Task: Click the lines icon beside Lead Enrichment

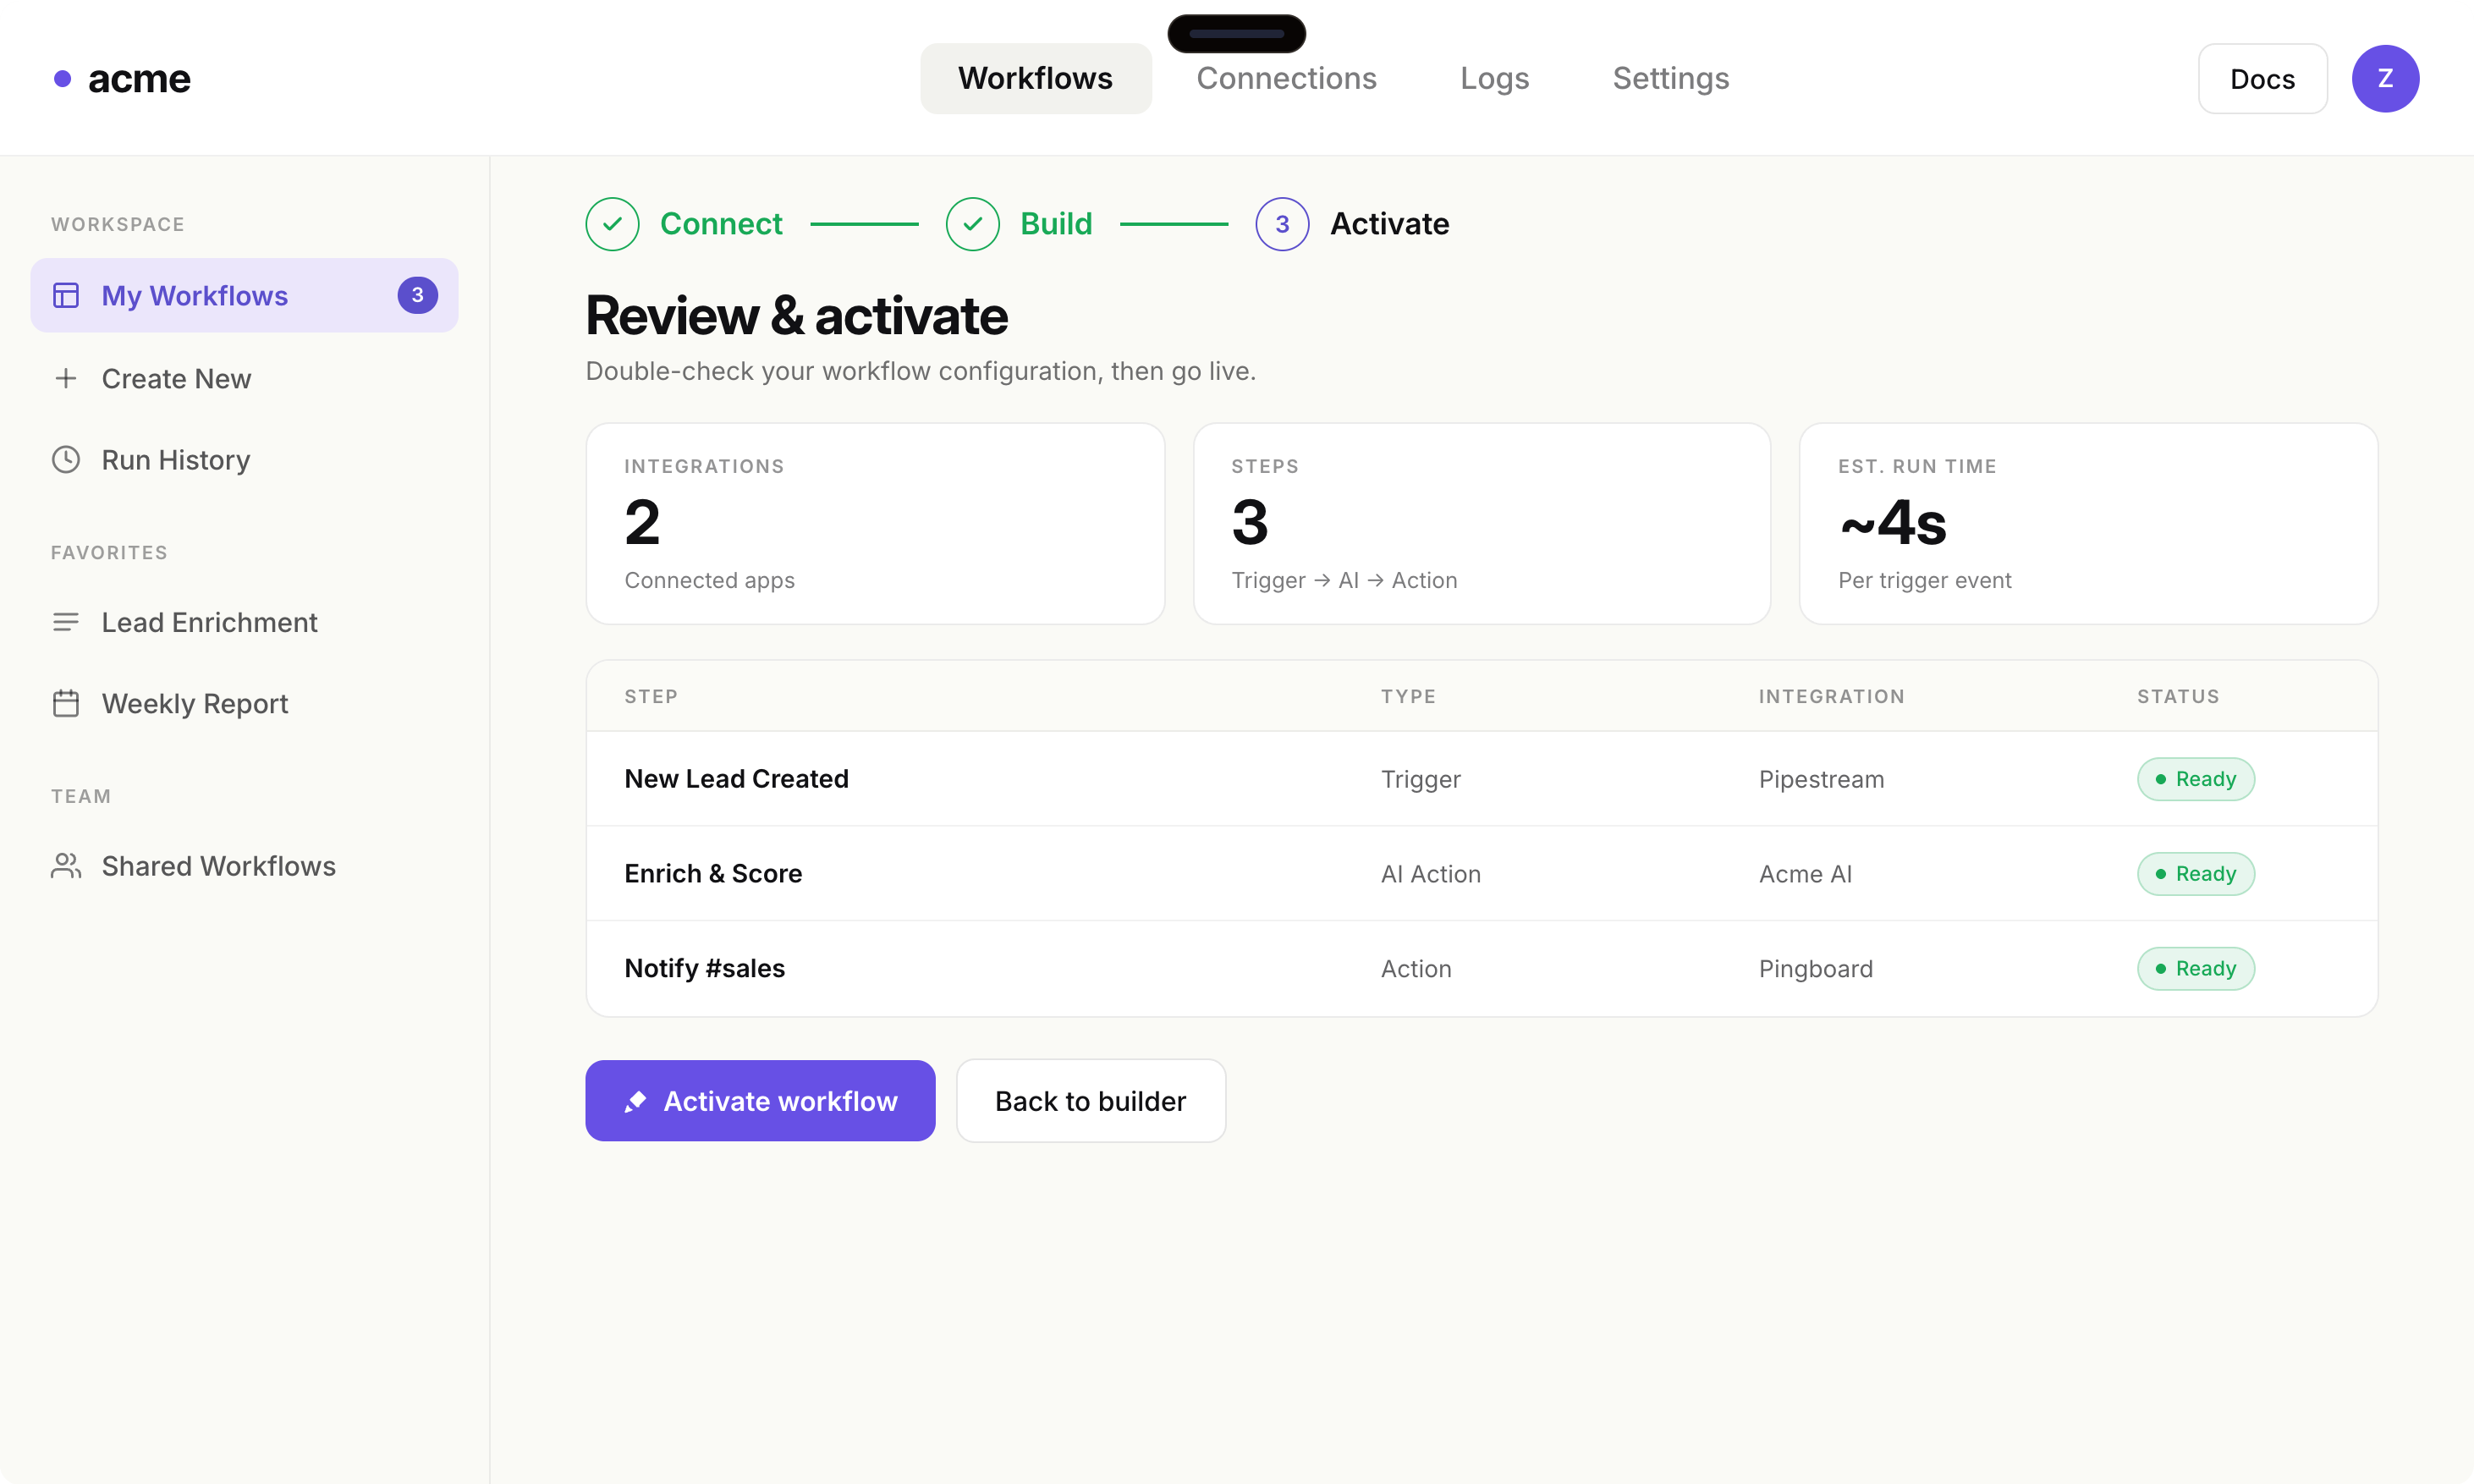Action: [x=66, y=622]
